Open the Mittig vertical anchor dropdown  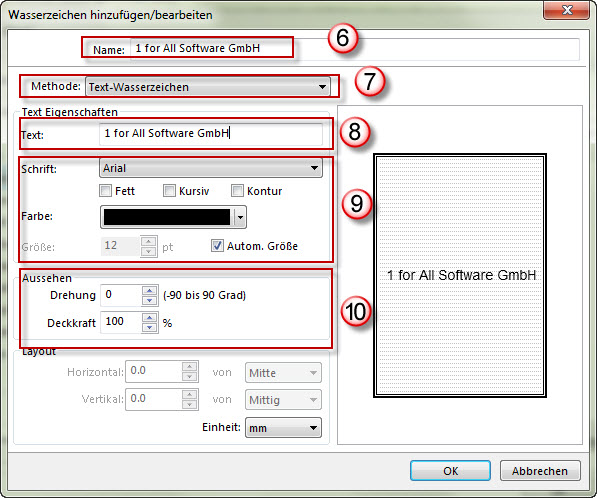283,400
